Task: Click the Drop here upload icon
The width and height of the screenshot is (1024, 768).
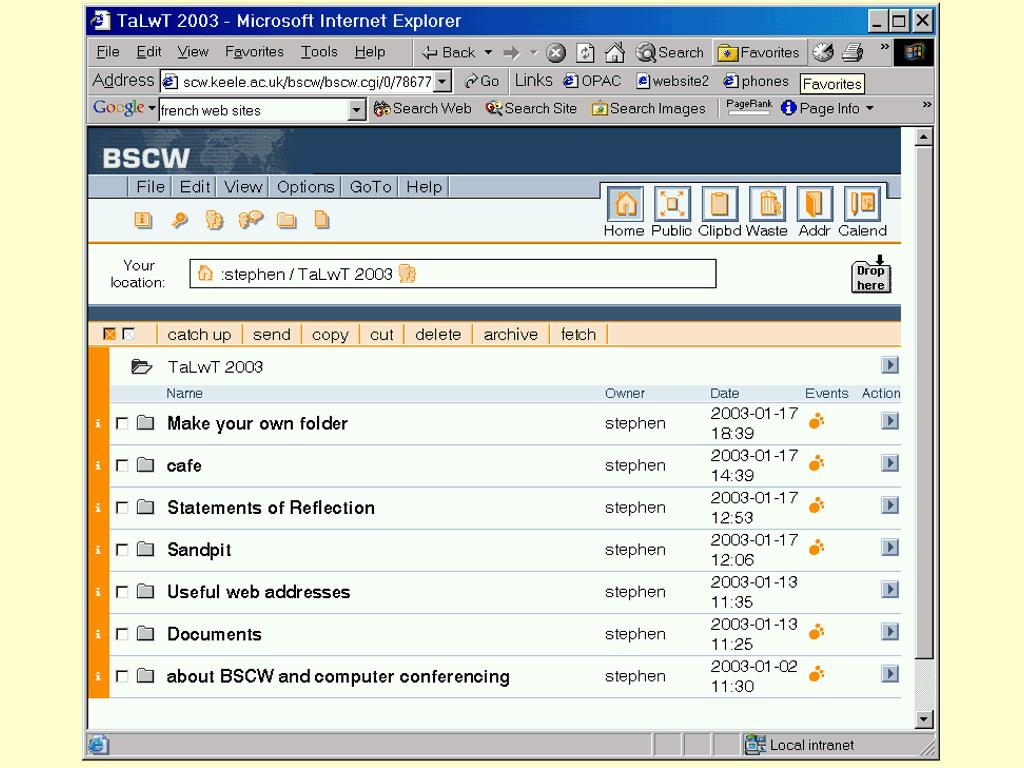Action: [871, 274]
